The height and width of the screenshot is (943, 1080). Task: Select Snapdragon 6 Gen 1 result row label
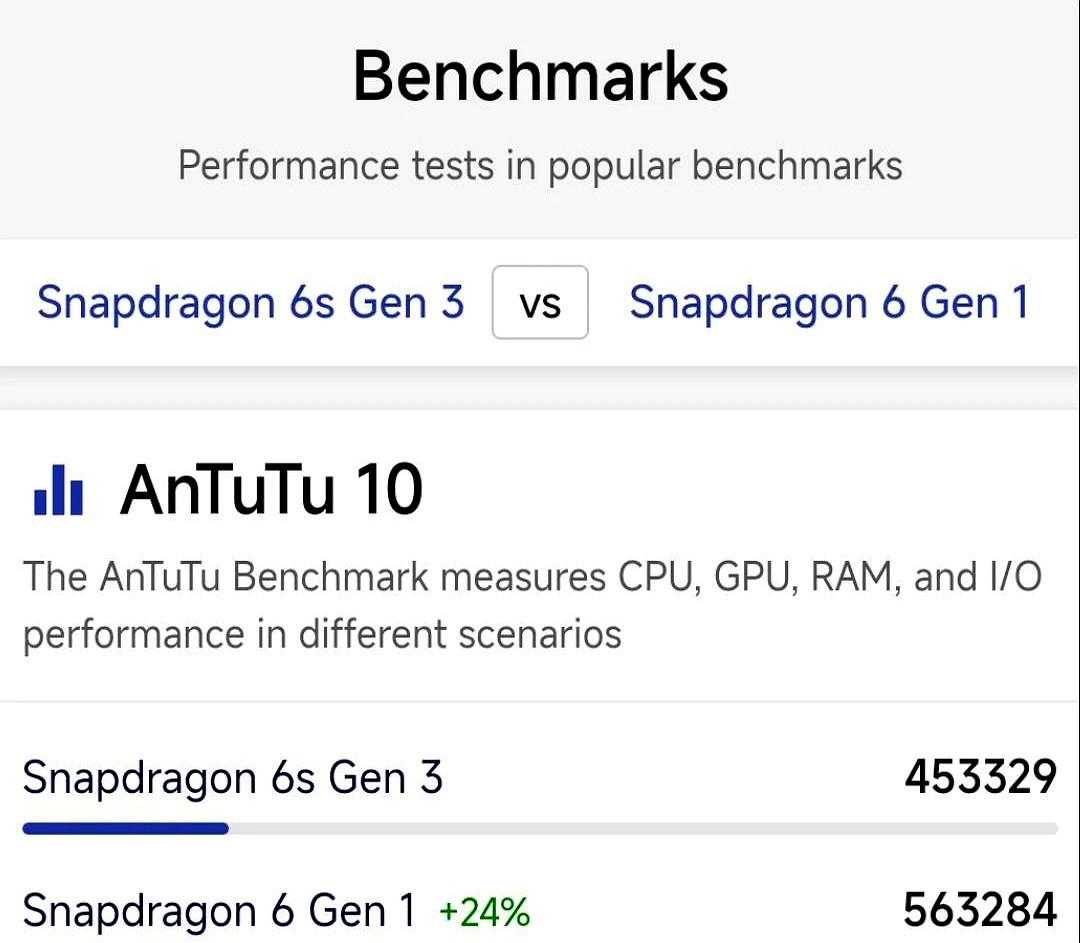[x=219, y=911]
